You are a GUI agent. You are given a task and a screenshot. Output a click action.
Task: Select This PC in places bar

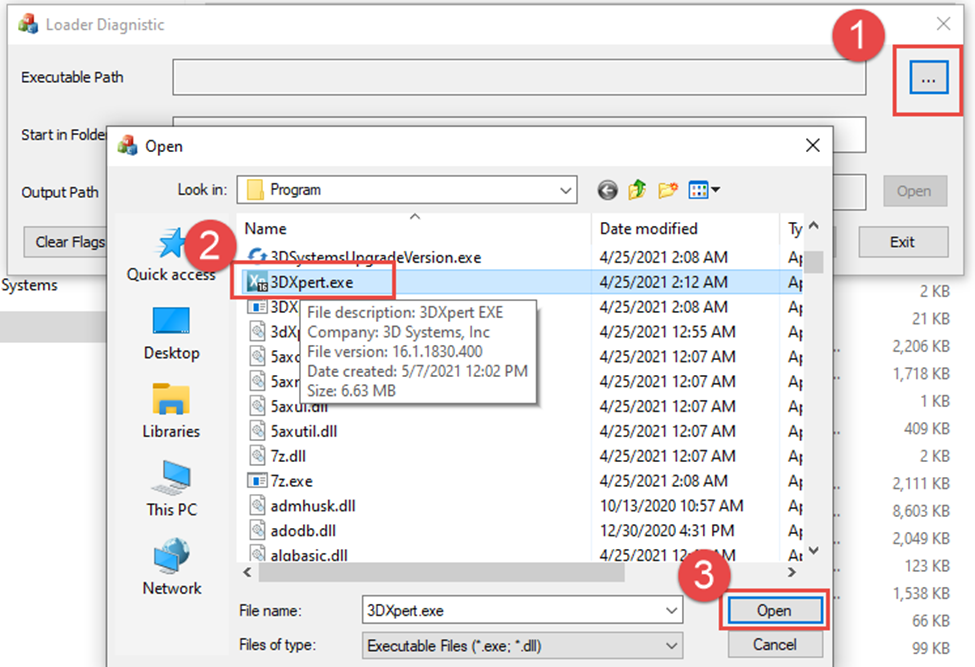tap(172, 490)
